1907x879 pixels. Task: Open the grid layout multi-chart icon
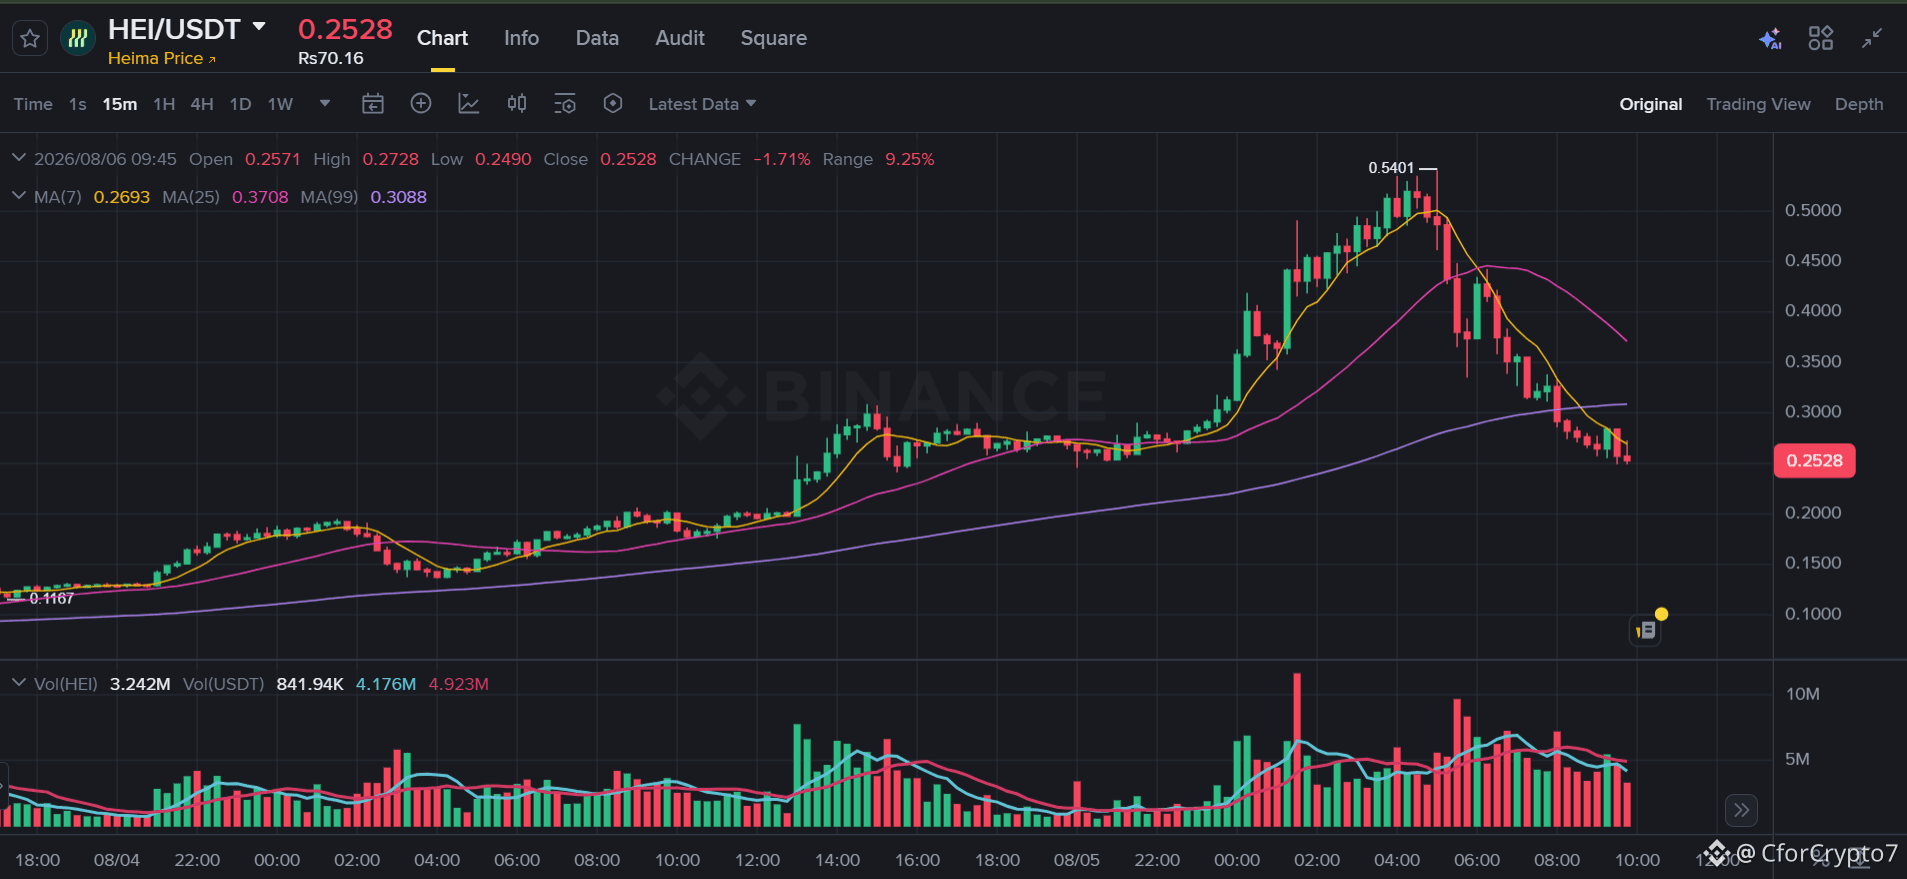click(x=1821, y=38)
